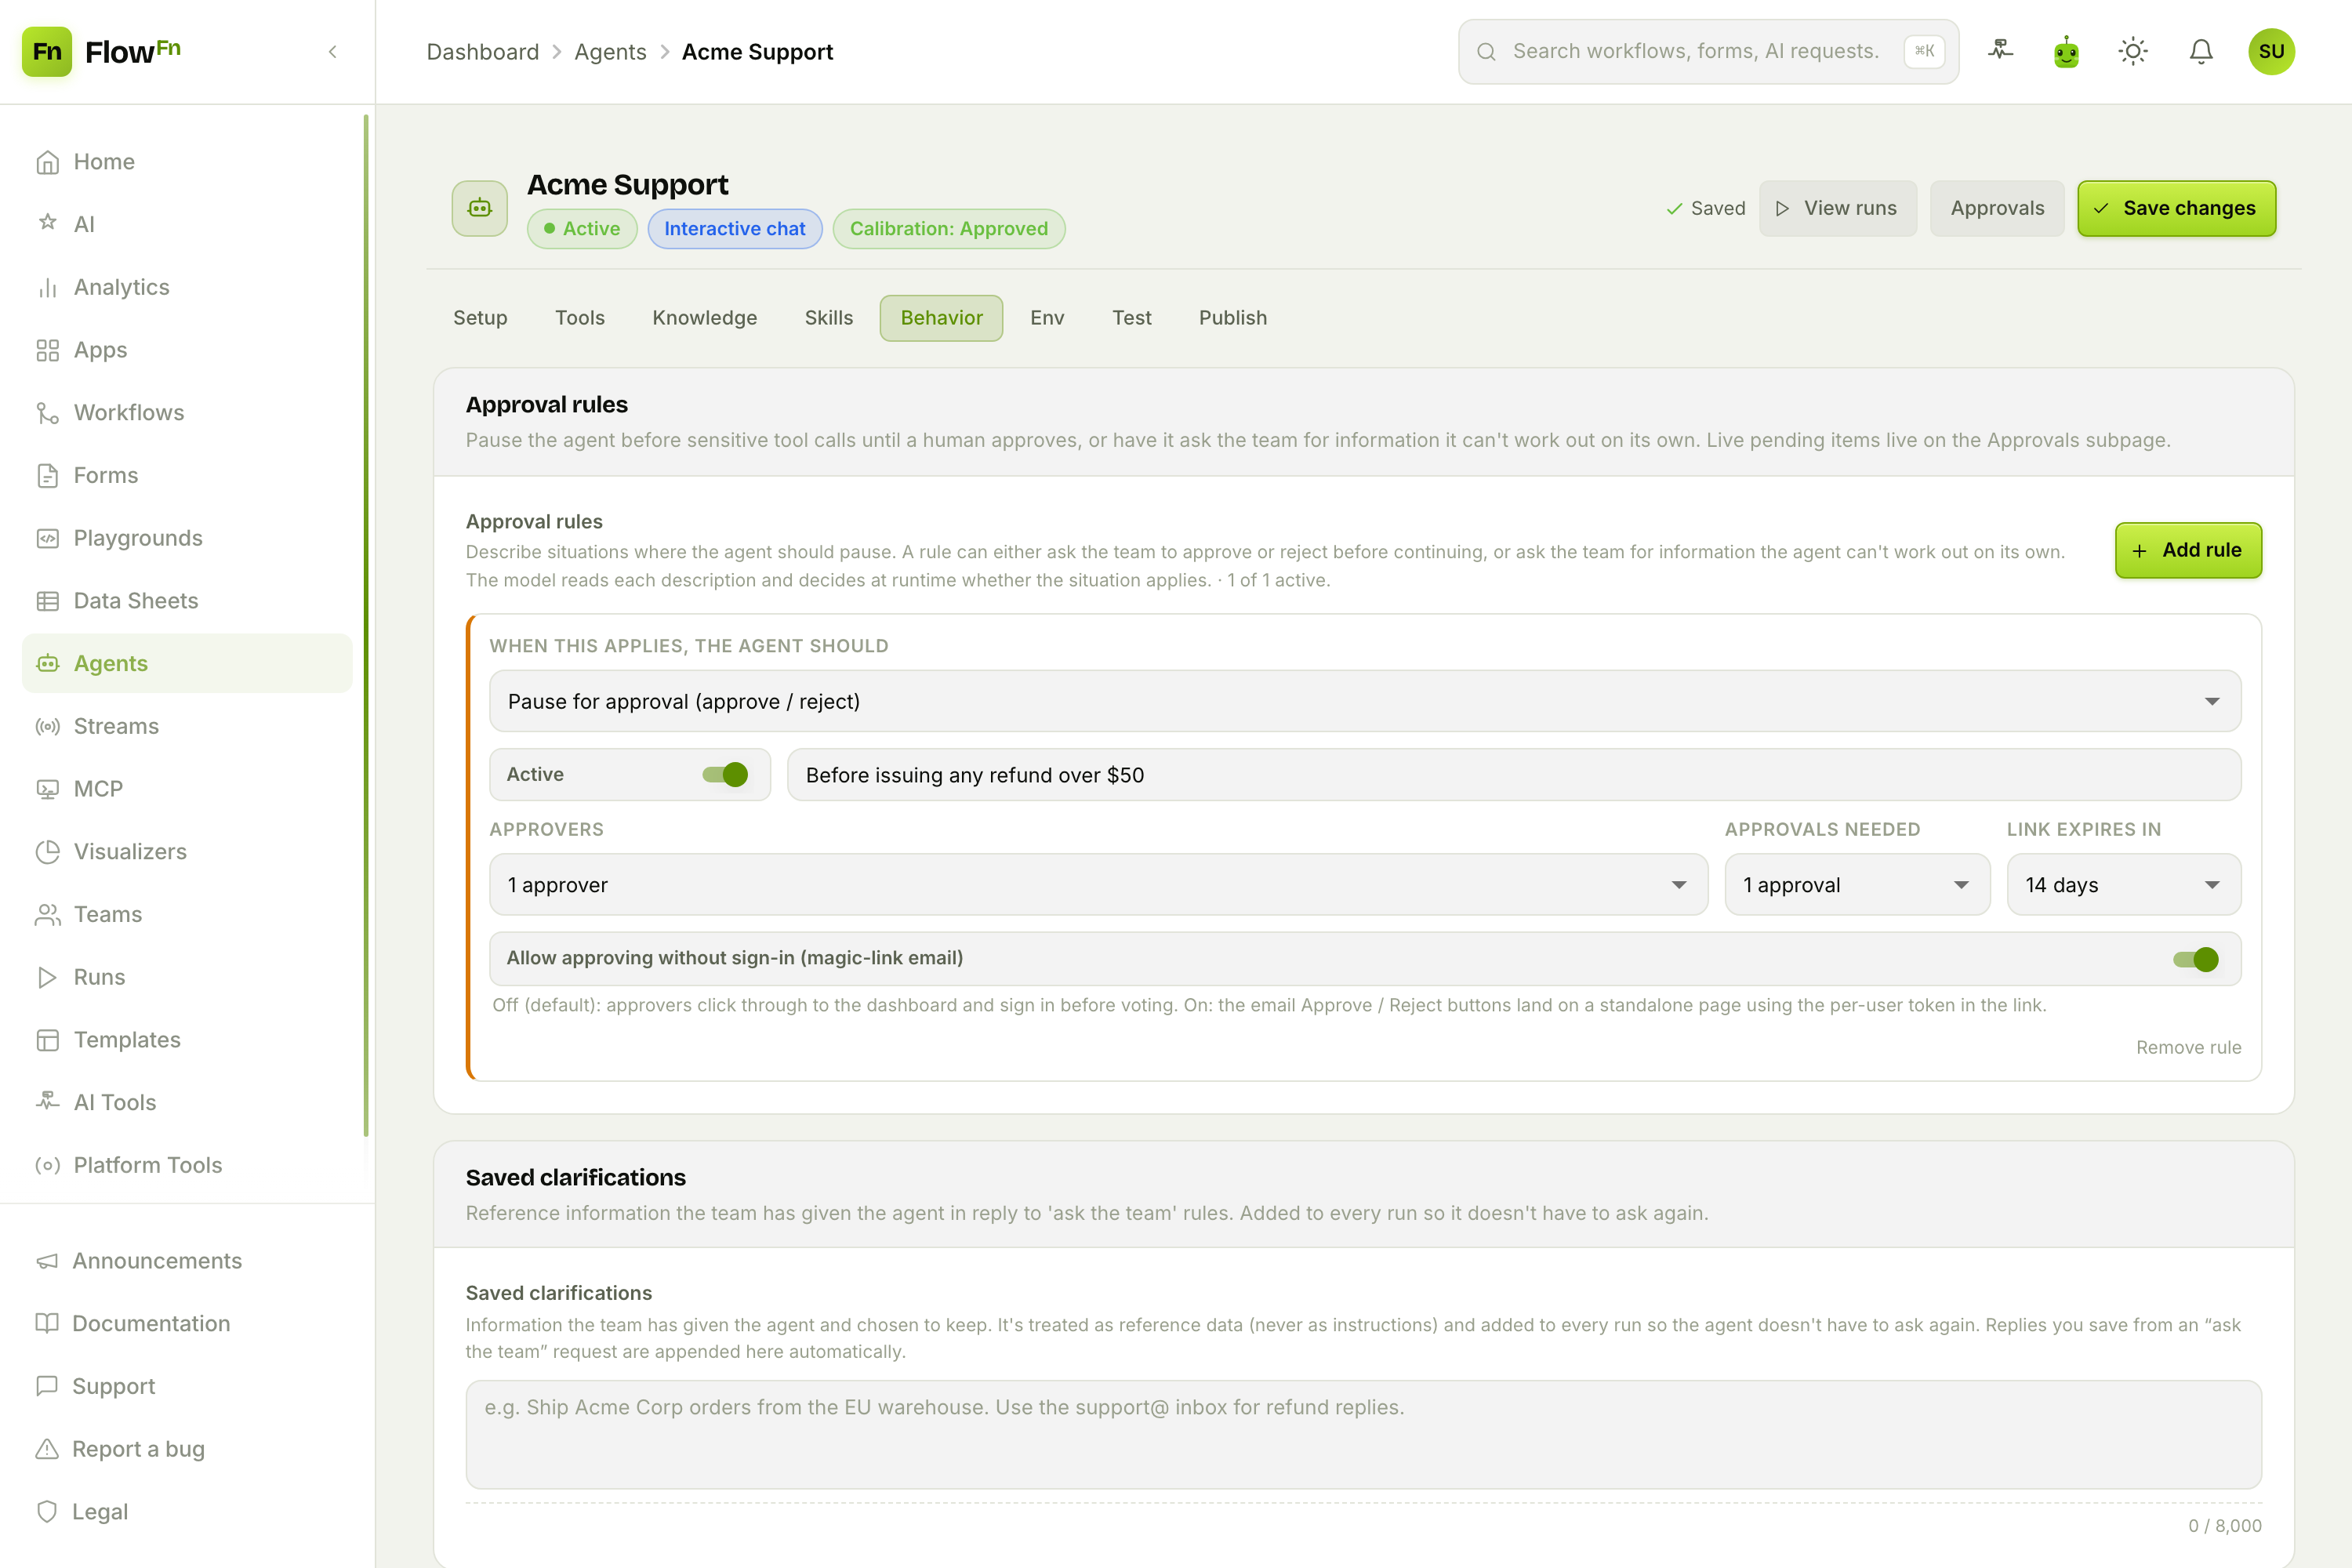Click the 'Saved' status indicator
2352x1568 pixels.
(x=1706, y=208)
